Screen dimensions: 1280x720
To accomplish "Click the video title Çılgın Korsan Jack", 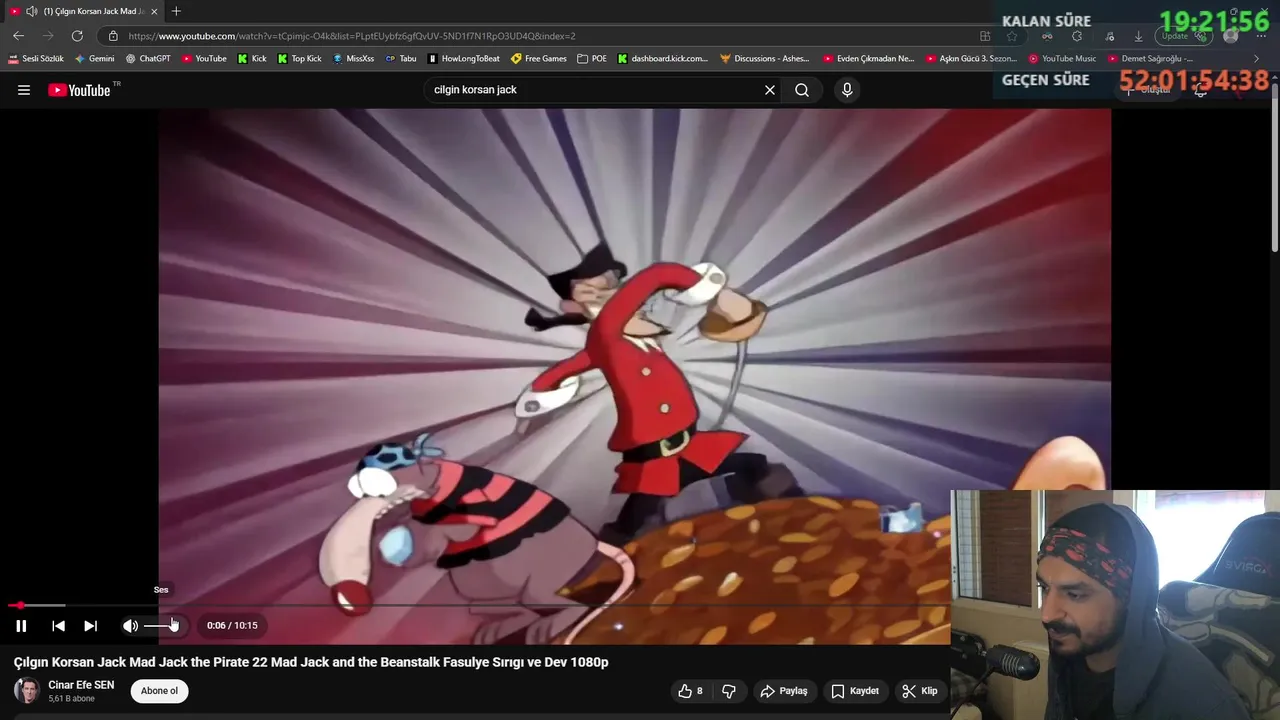I will (311, 662).
